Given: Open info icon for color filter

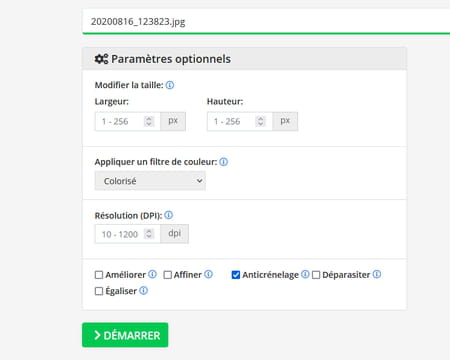Looking at the screenshot, I should click(x=224, y=162).
